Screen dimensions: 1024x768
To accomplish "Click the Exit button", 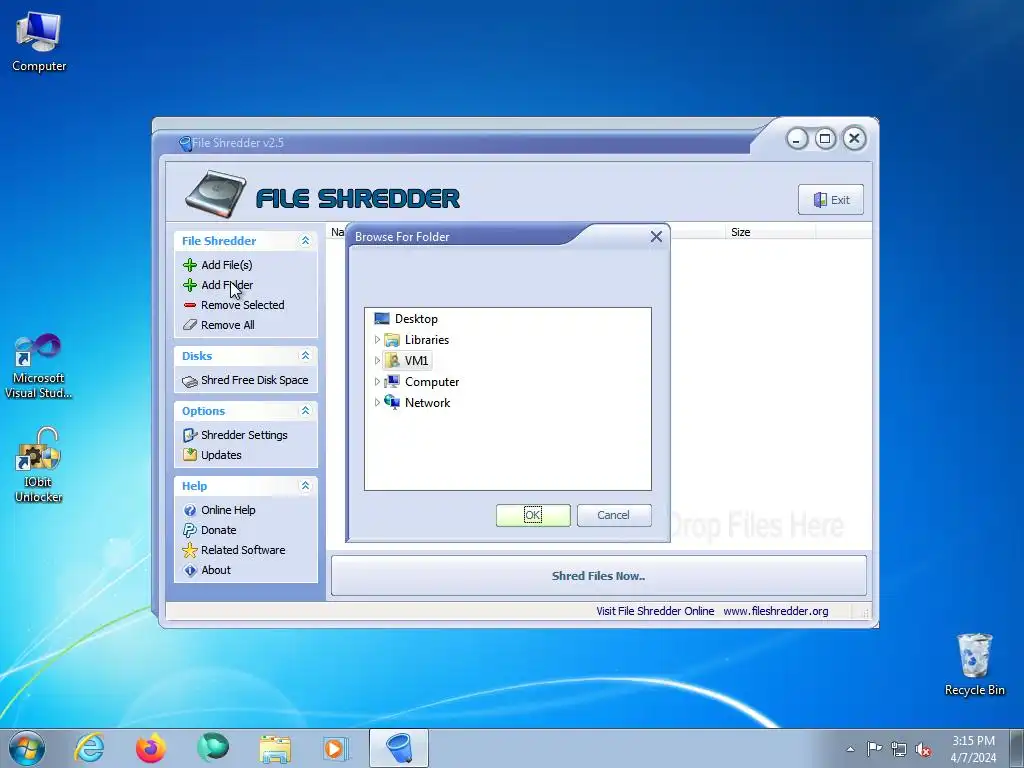I will [831, 200].
